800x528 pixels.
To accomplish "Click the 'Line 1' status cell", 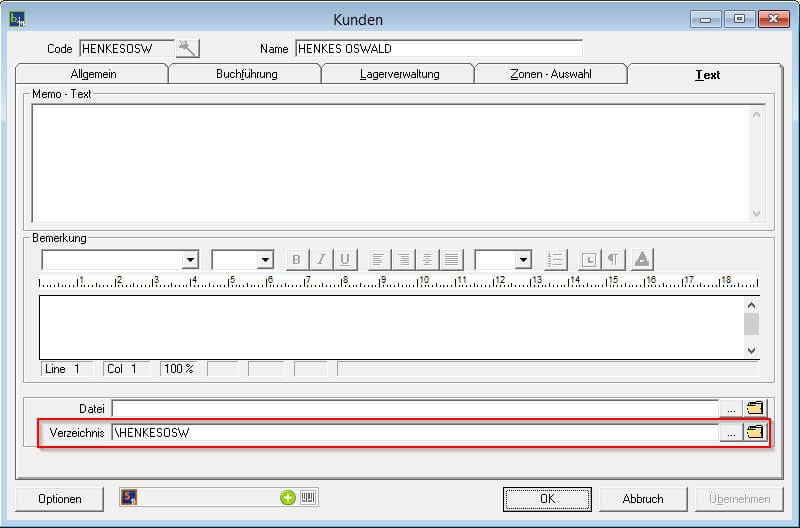I will tap(67, 369).
